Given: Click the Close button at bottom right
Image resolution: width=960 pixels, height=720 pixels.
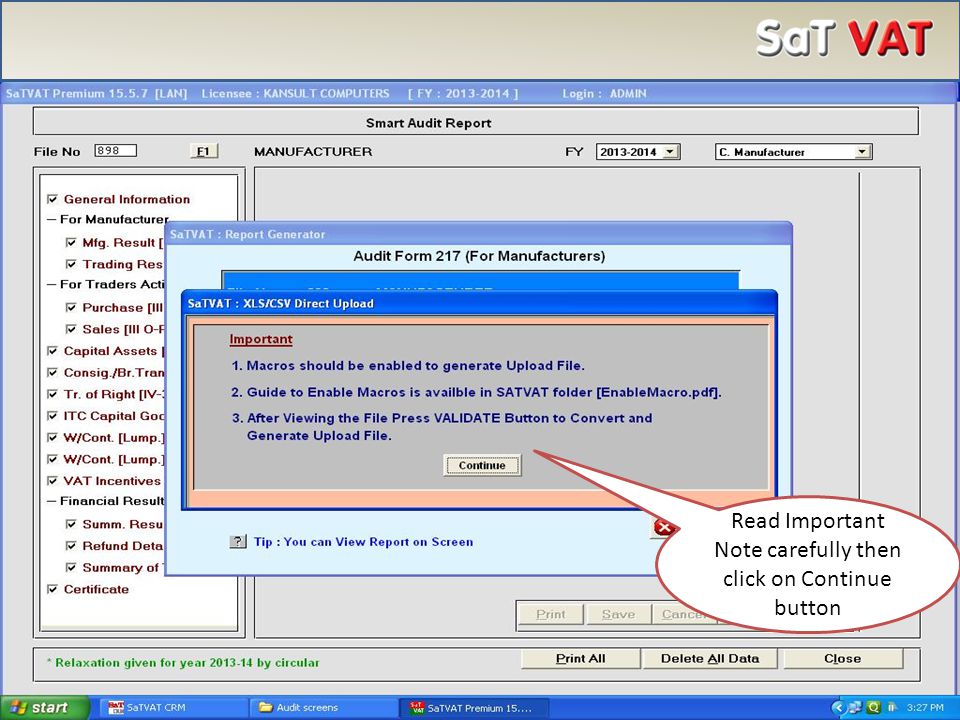Looking at the screenshot, I should [842, 659].
